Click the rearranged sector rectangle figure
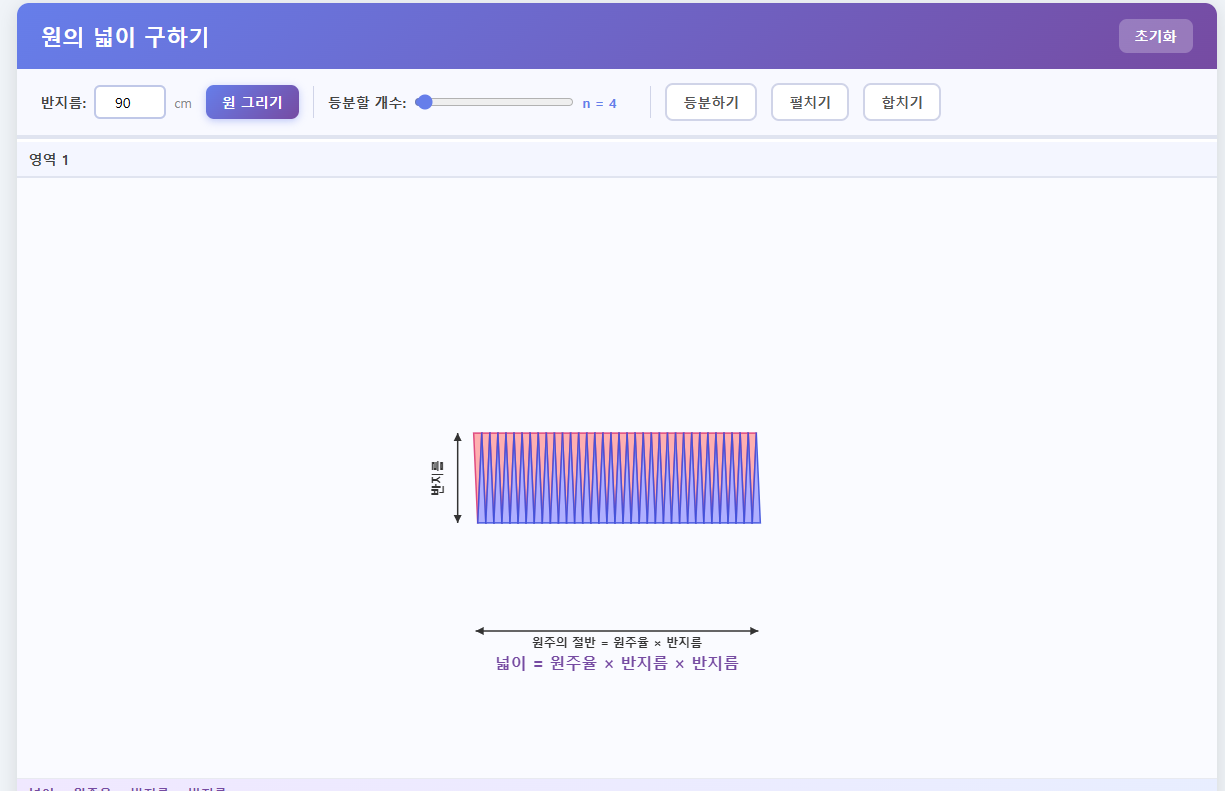 click(617, 478)
